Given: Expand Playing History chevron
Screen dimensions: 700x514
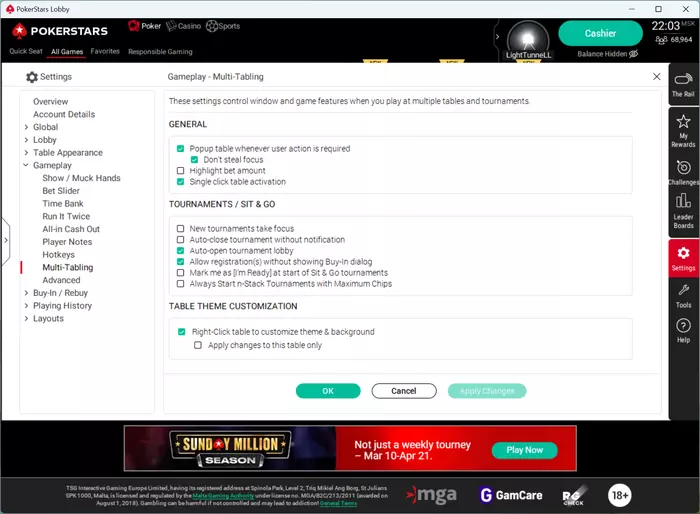Looking at the screenshot, I should (26, 305).
